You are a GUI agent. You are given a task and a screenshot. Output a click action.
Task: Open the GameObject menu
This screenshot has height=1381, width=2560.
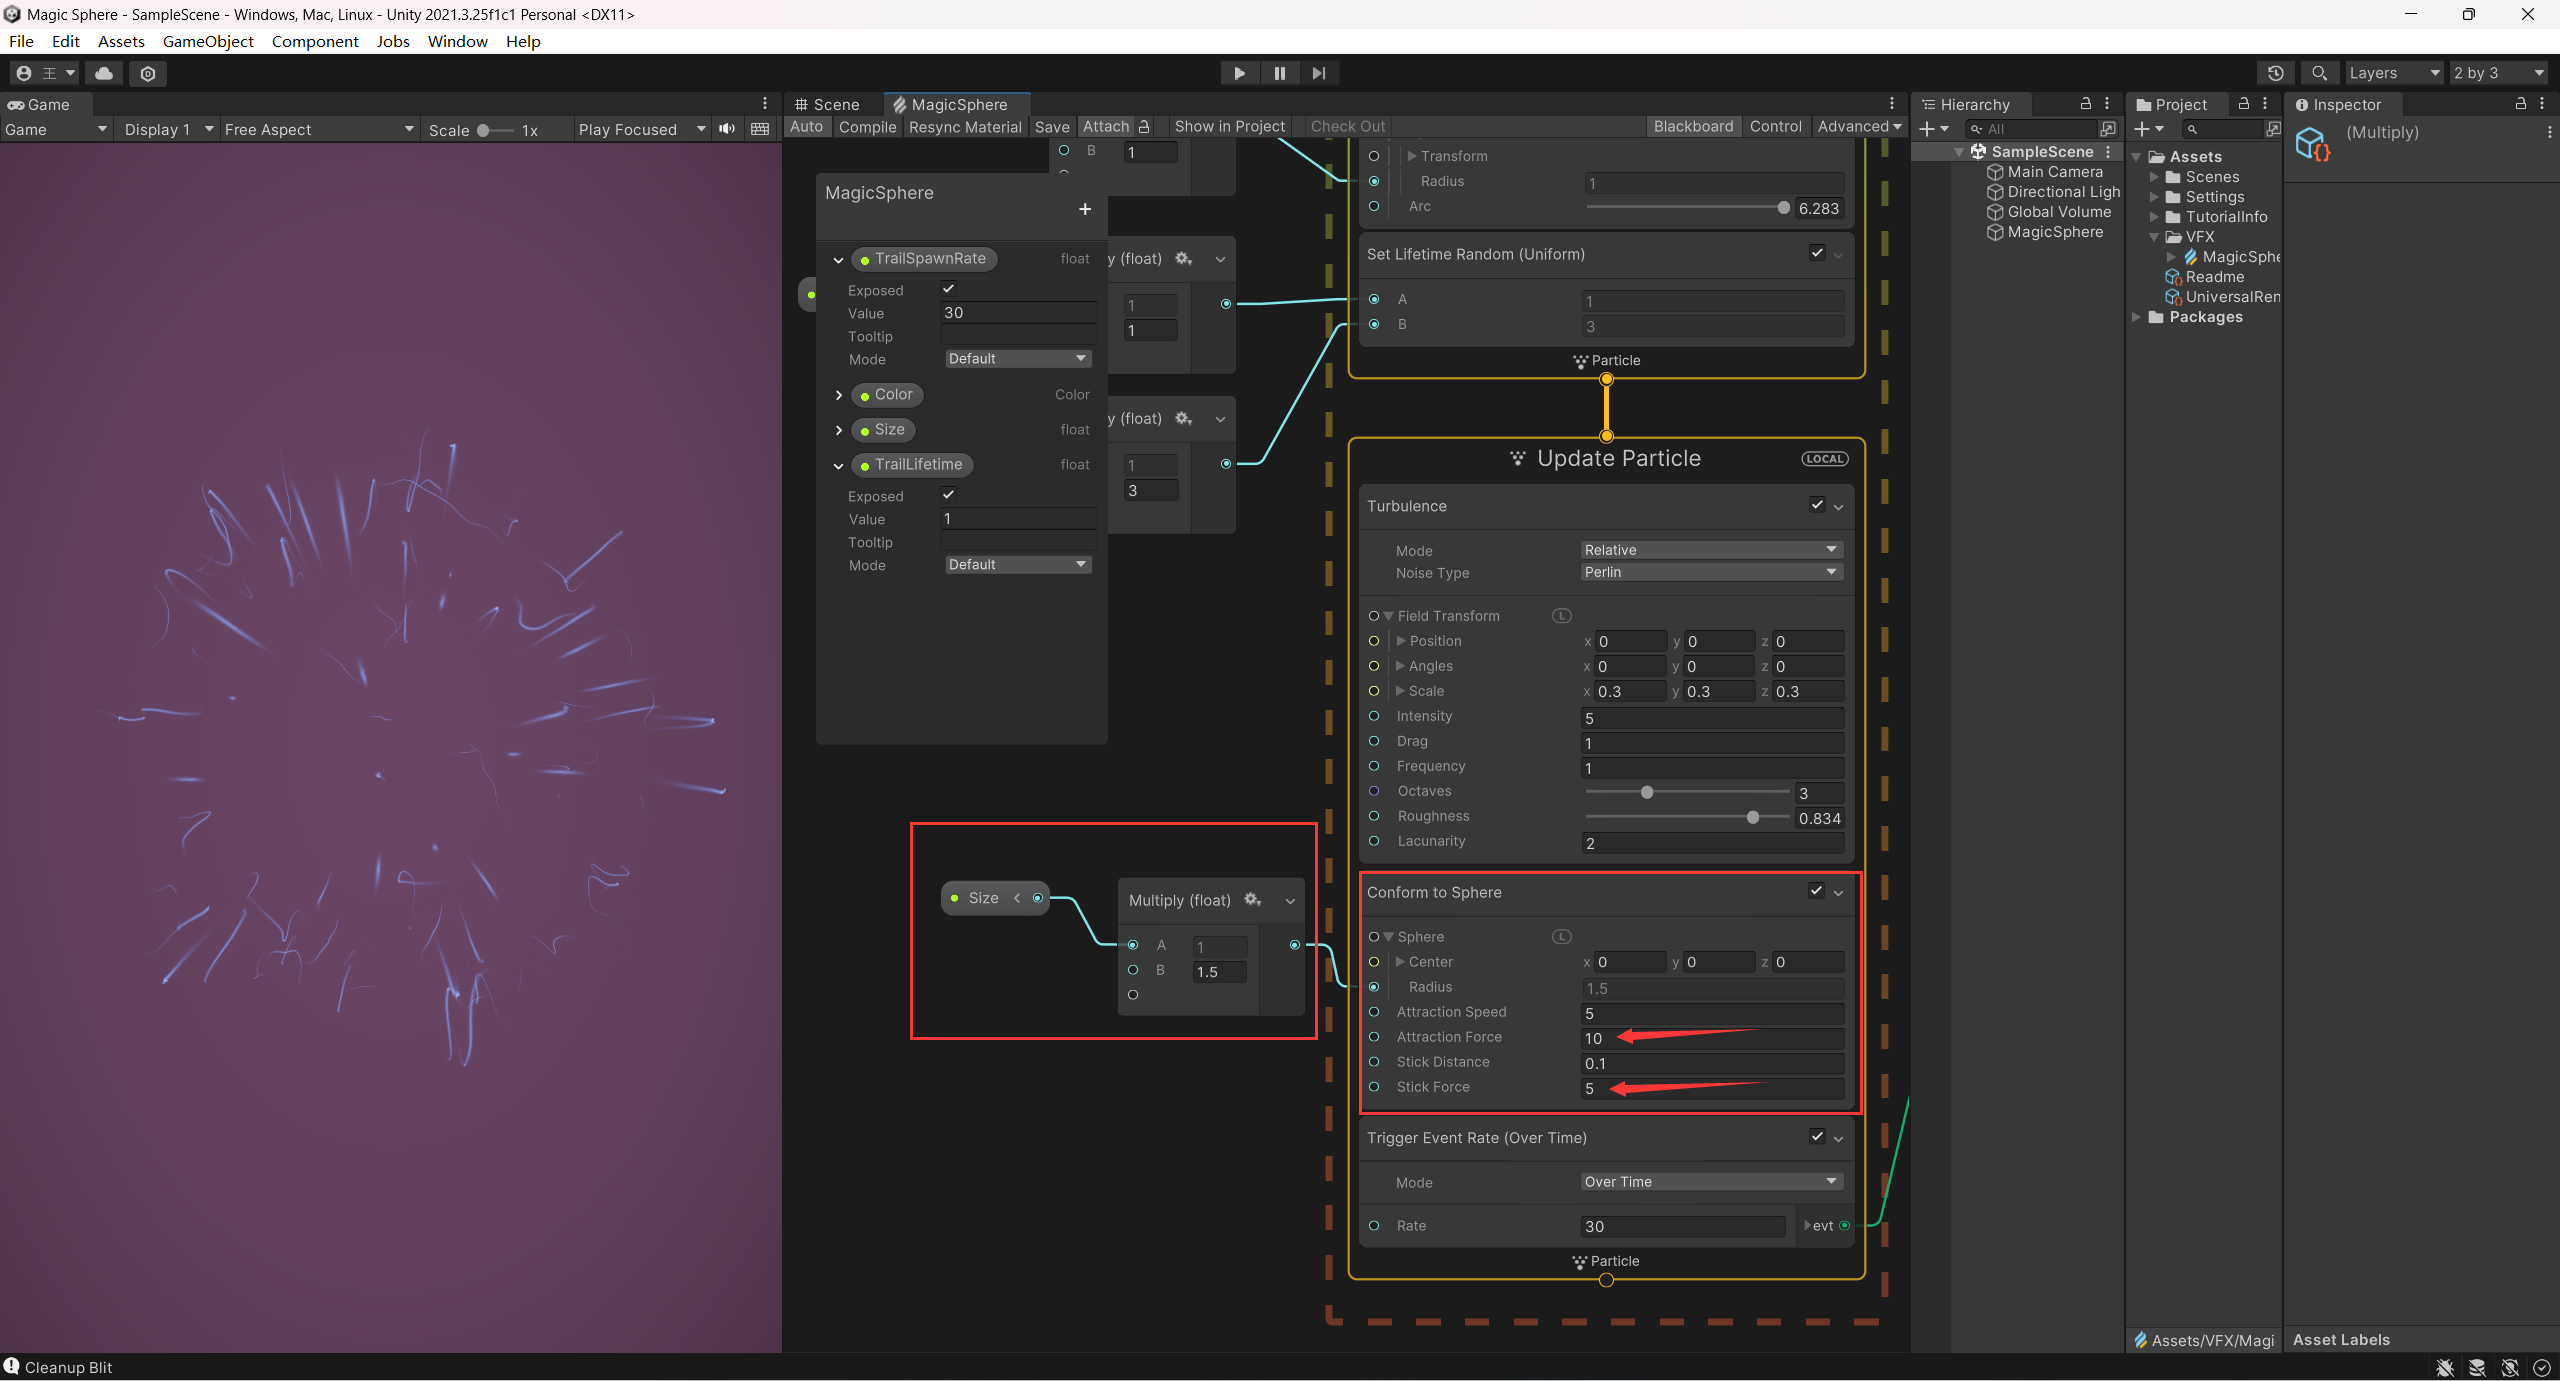[208, 41]
